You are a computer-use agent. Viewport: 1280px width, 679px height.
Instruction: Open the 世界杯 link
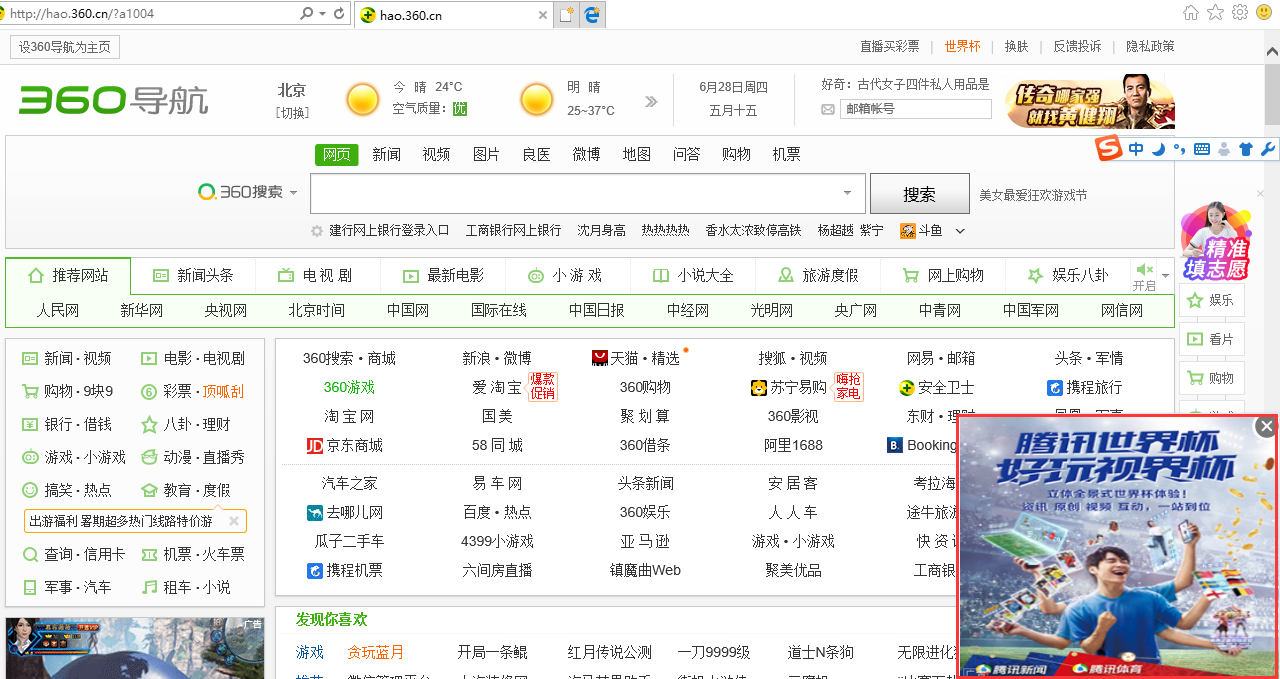tap(962, 46)
